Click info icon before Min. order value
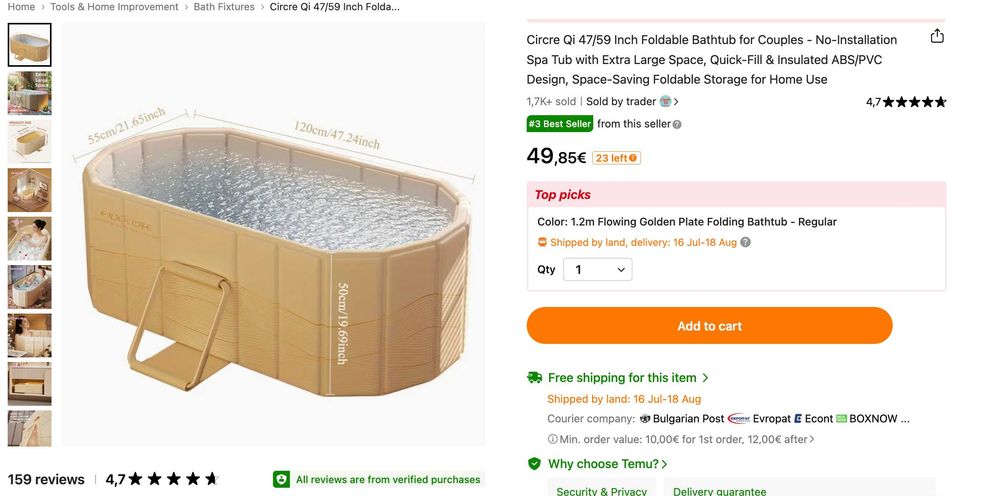This screenshot has height=496, width=1000. 552,439
